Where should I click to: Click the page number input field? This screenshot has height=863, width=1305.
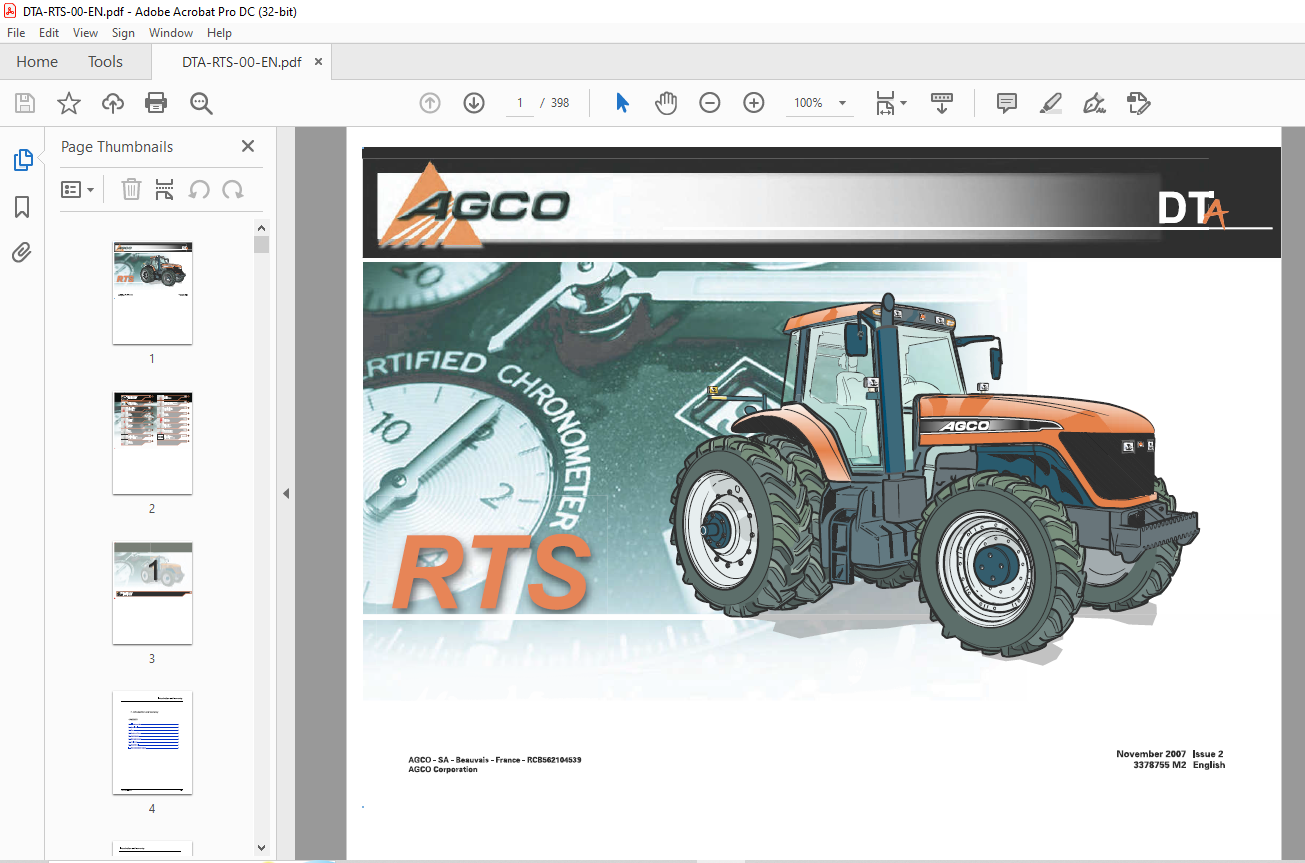(520, 103)
